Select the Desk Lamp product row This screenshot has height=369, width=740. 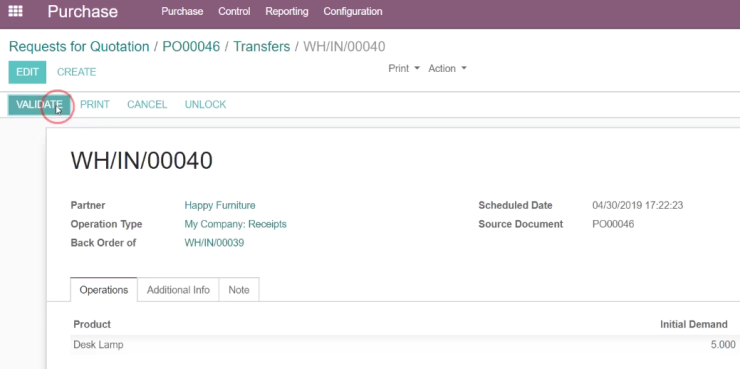[404, 345]
